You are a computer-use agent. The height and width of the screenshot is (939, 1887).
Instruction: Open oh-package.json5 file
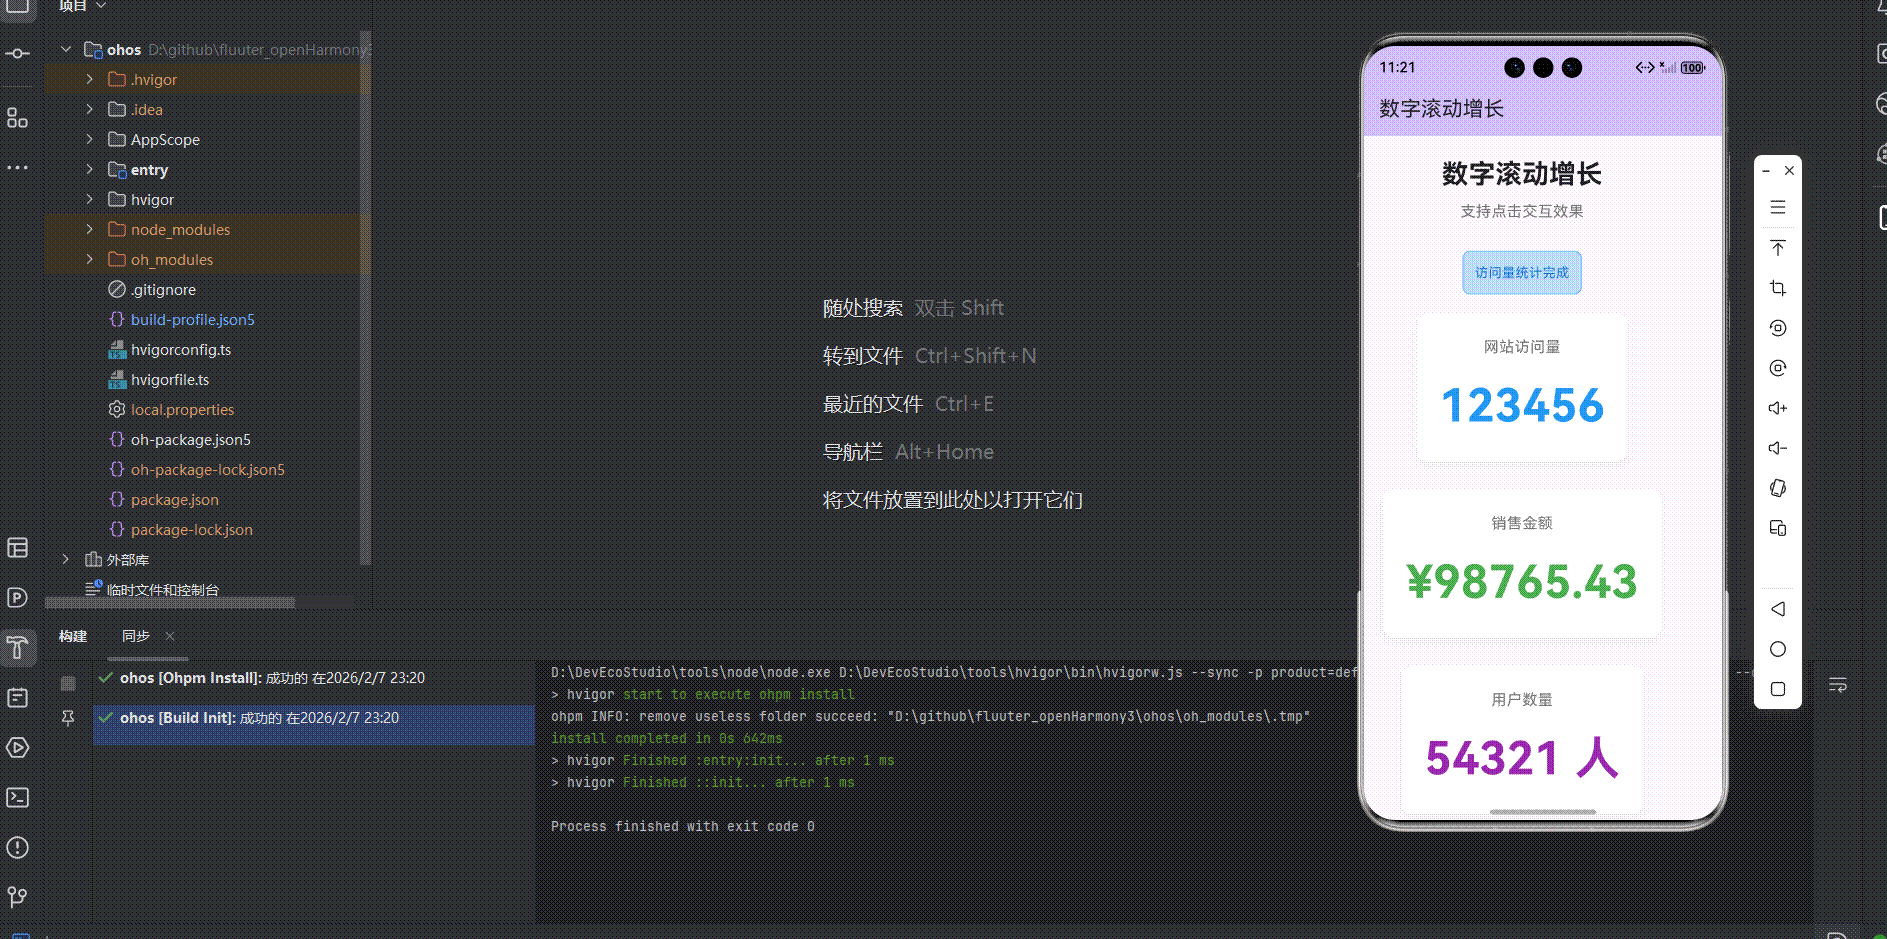pos(190,439)
